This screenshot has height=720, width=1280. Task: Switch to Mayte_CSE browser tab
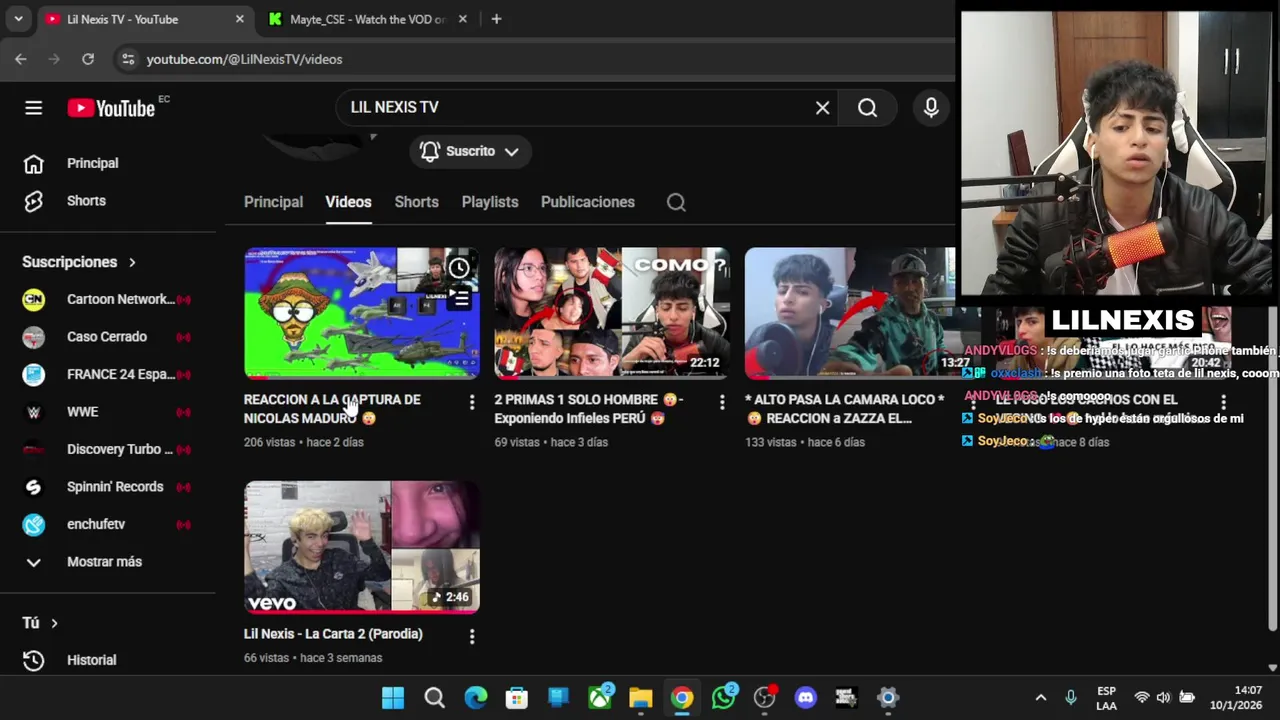[x=365, y=19]
